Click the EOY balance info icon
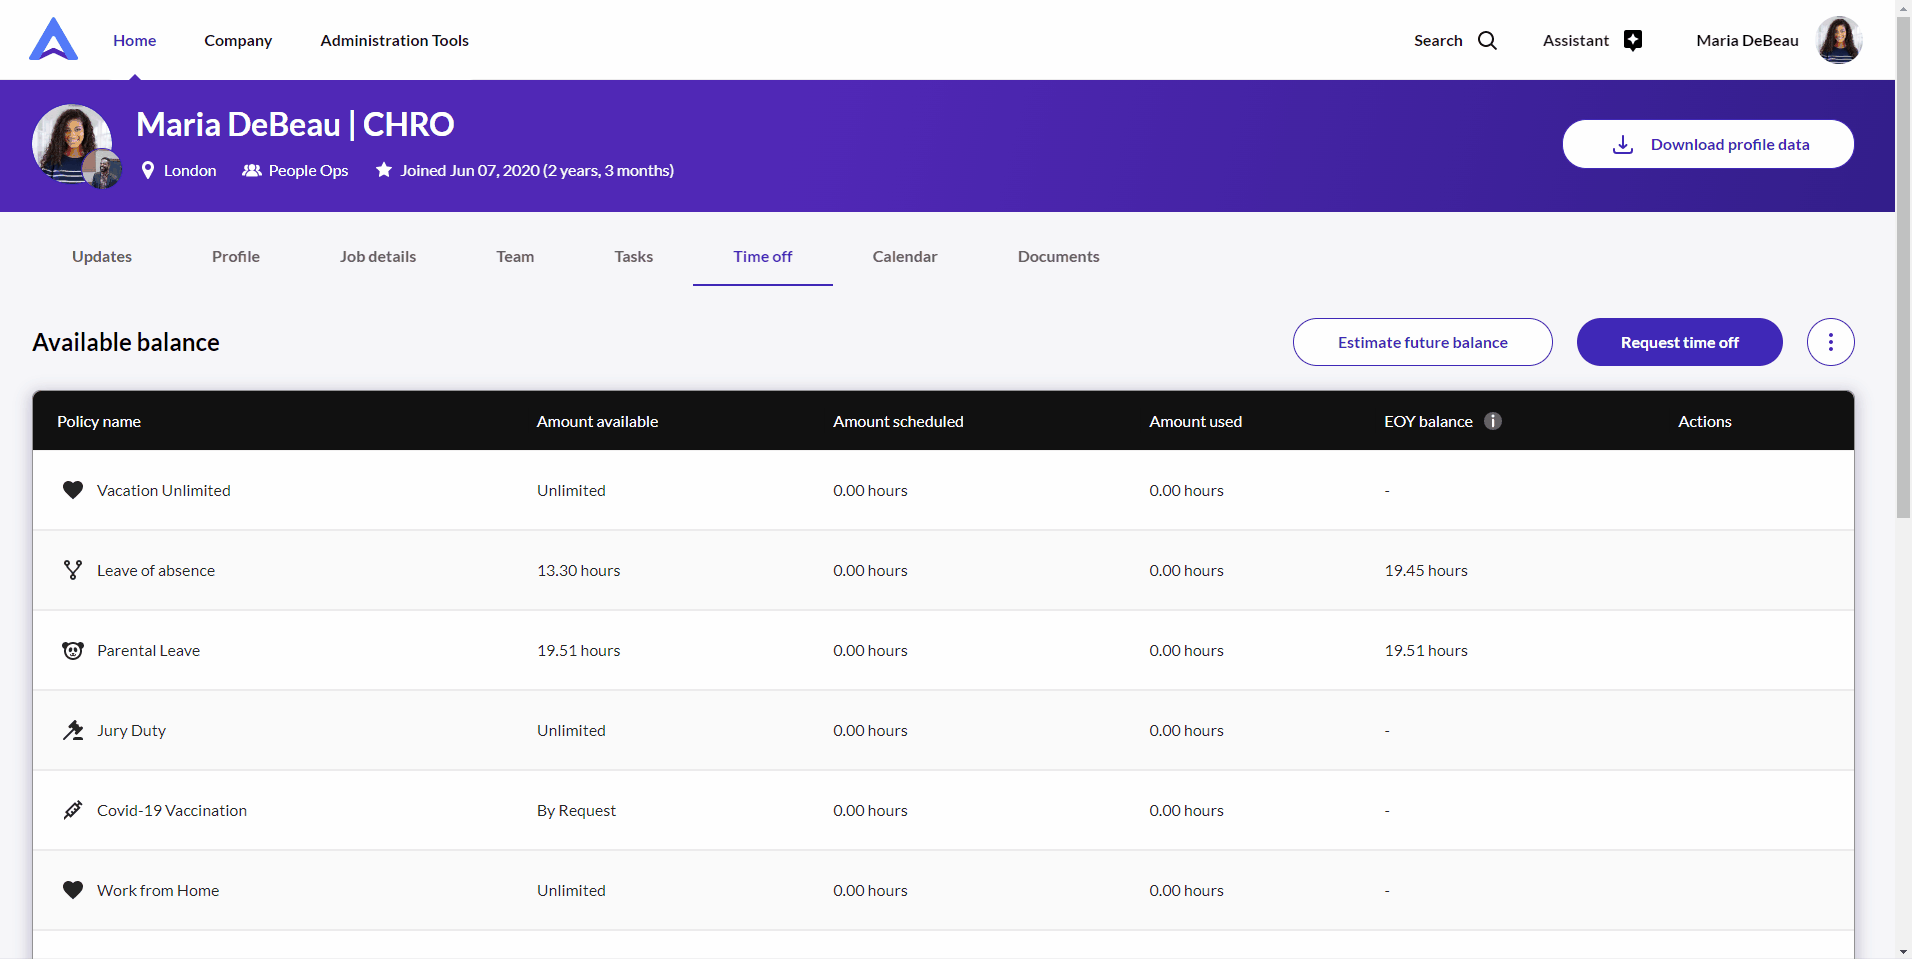 (1492, 421)
